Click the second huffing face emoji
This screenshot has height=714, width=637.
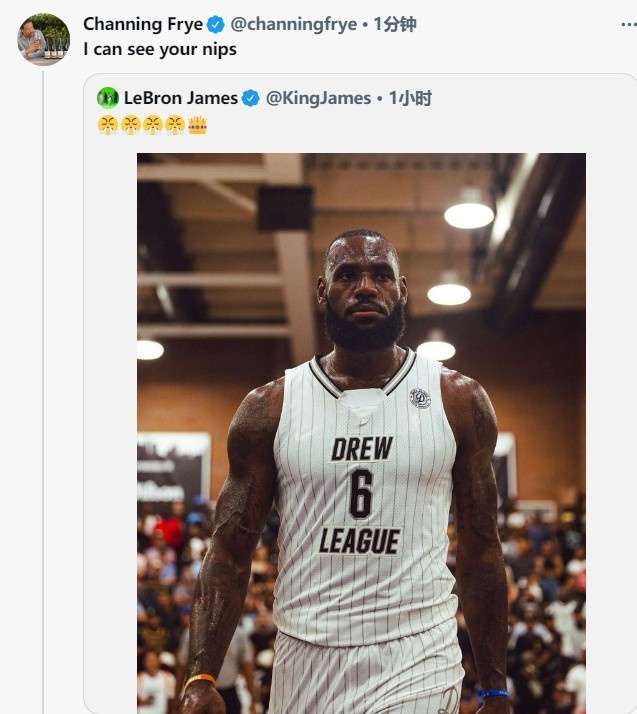(x=130, y=125)
